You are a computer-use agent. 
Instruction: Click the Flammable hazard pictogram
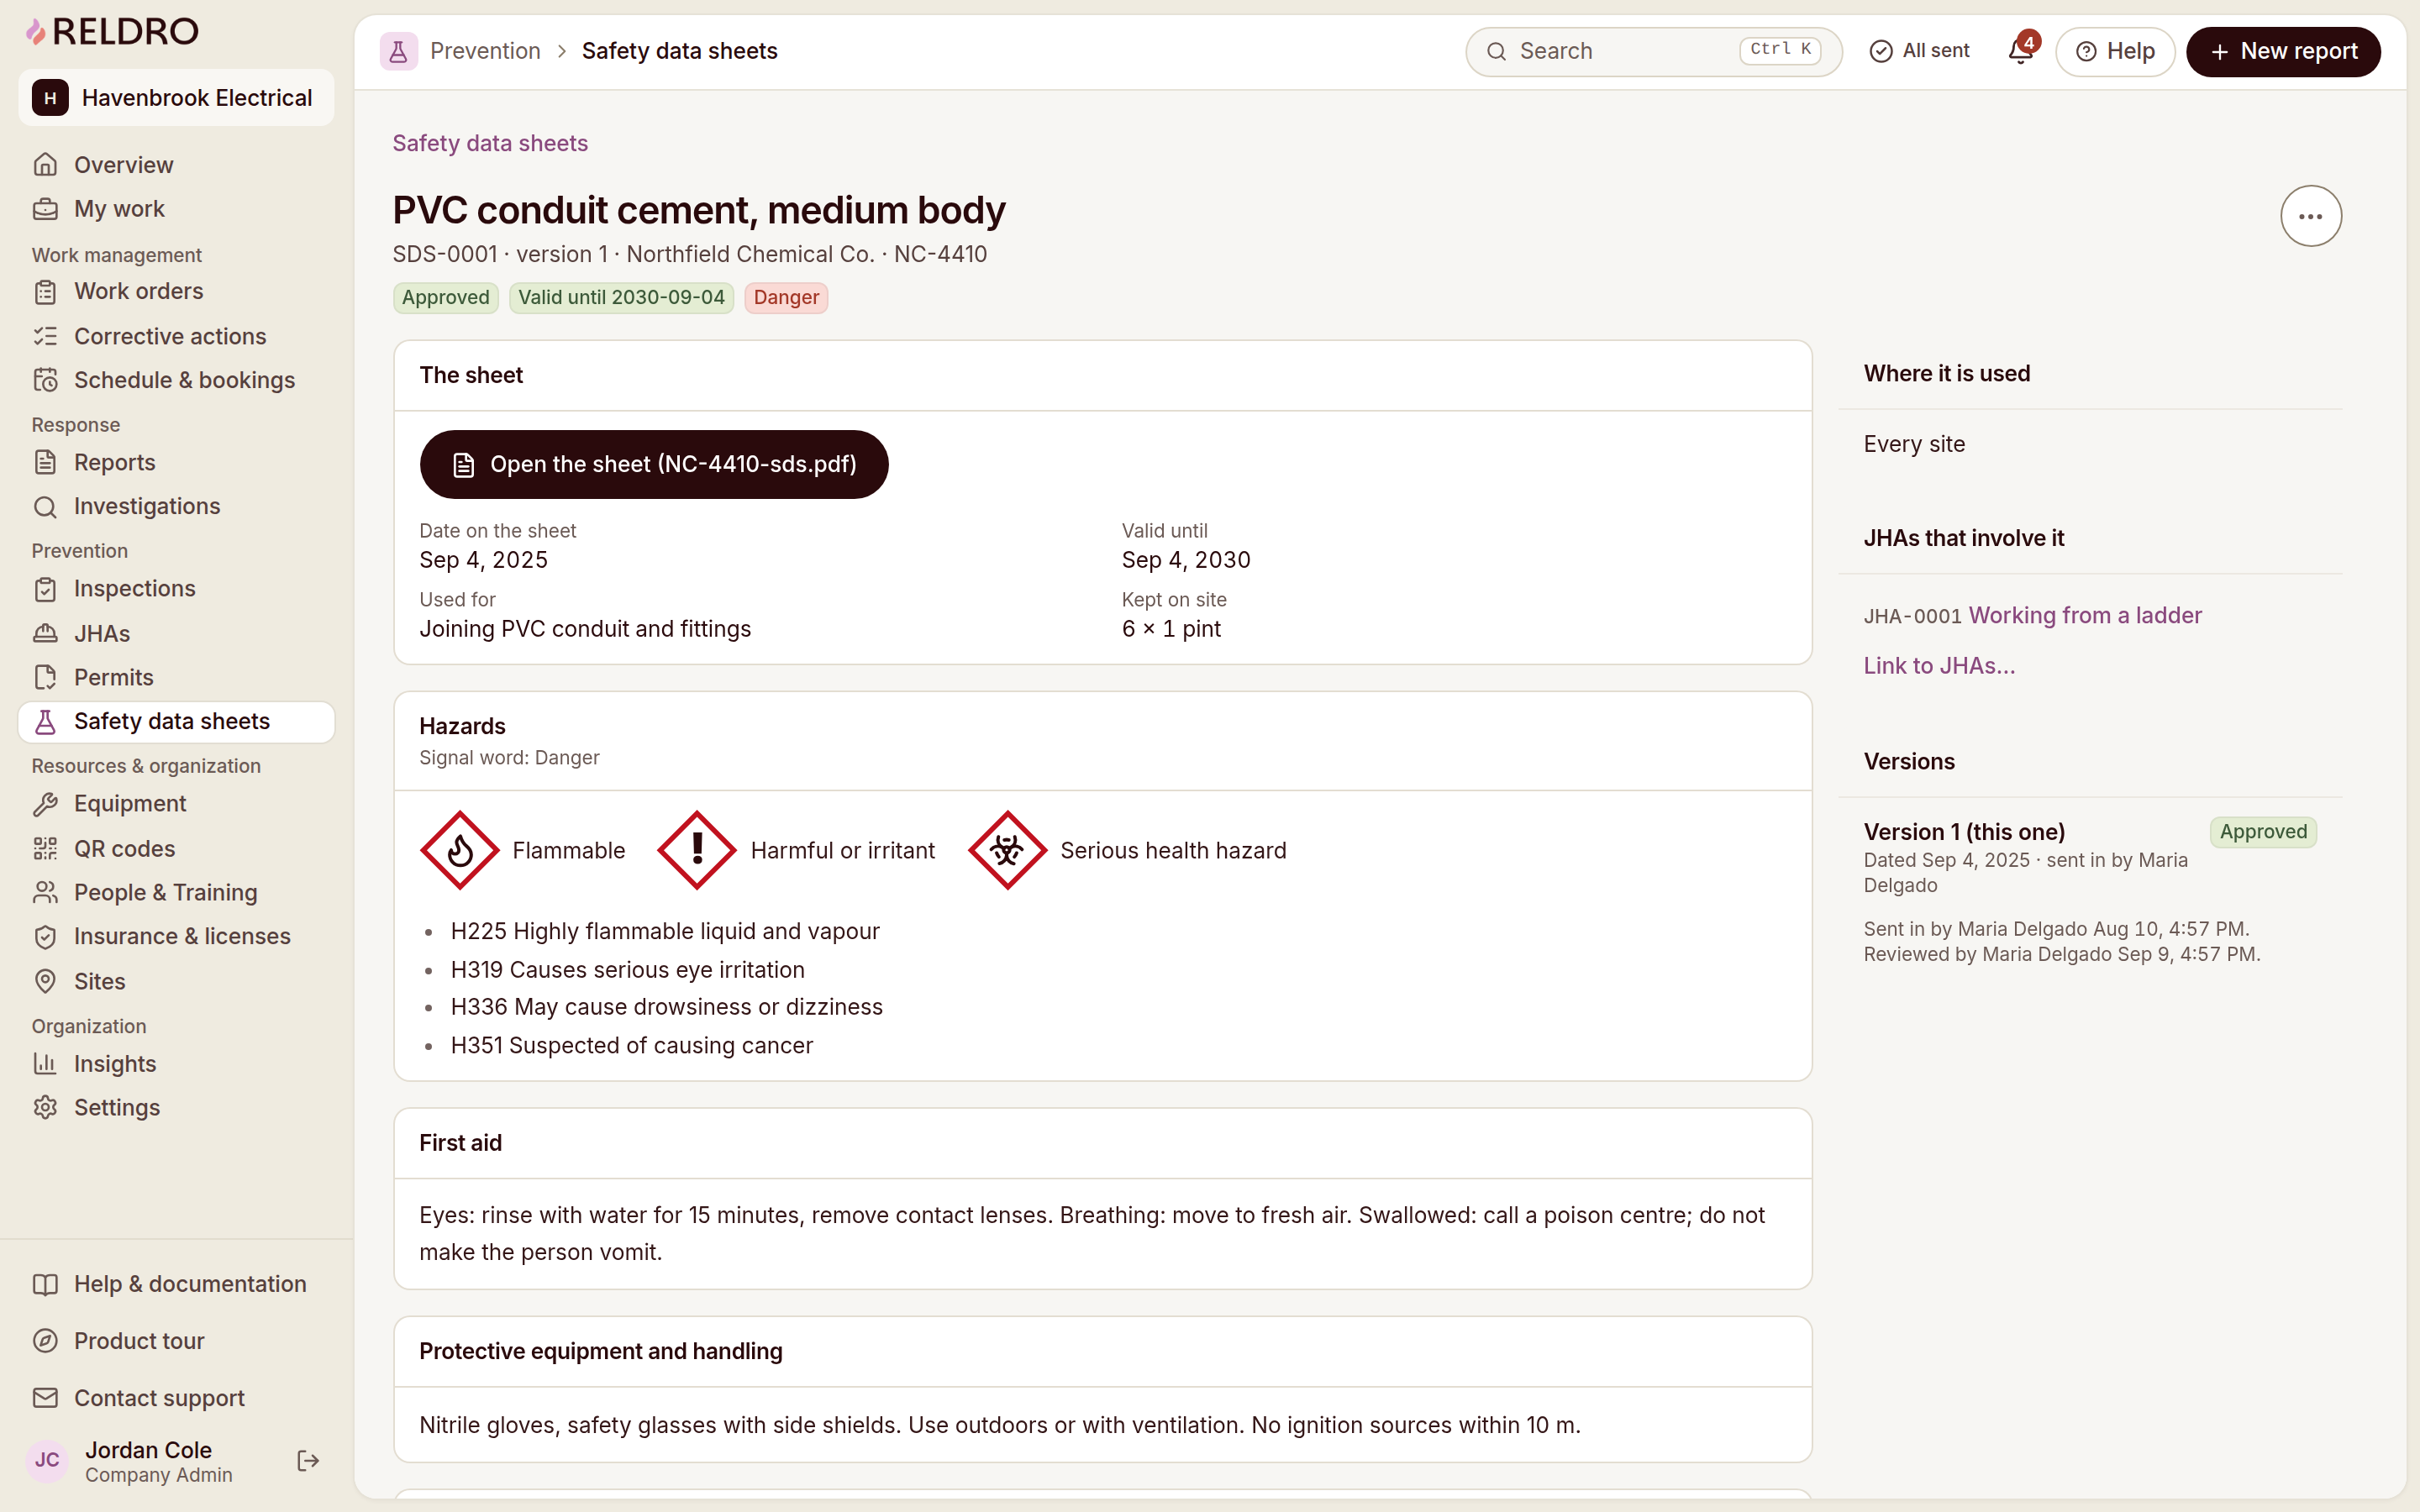460,850
